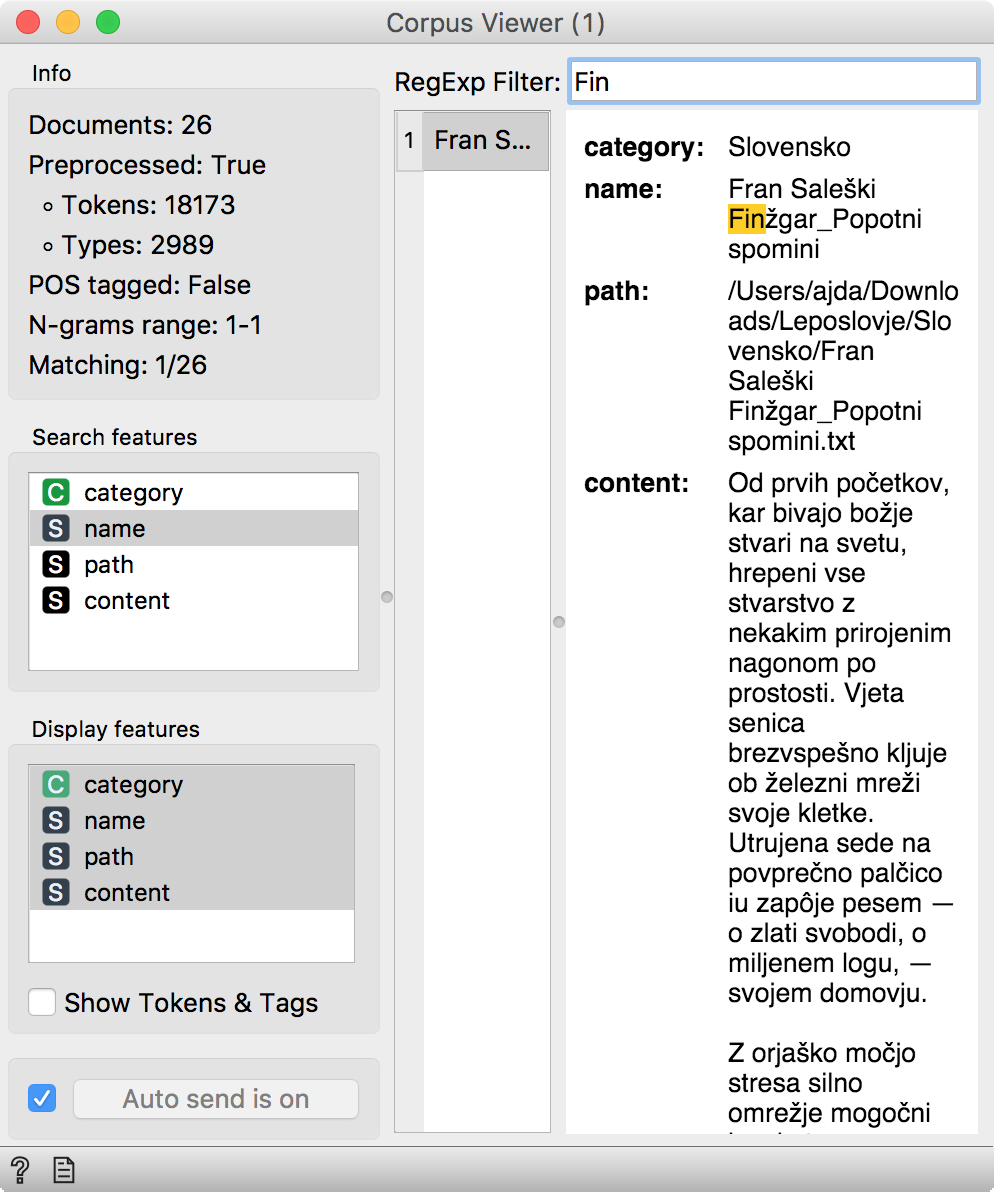
Task: Select content in the Display features list
Action: (x=126, y=893)
